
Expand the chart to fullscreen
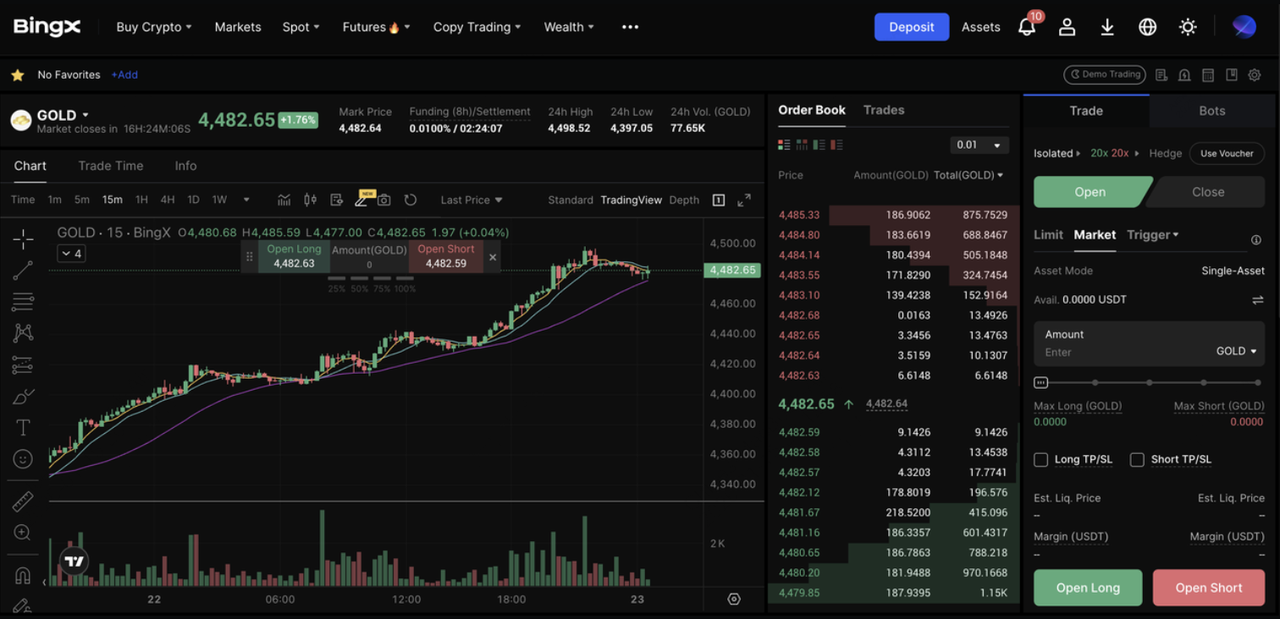[x=744, y=200]
